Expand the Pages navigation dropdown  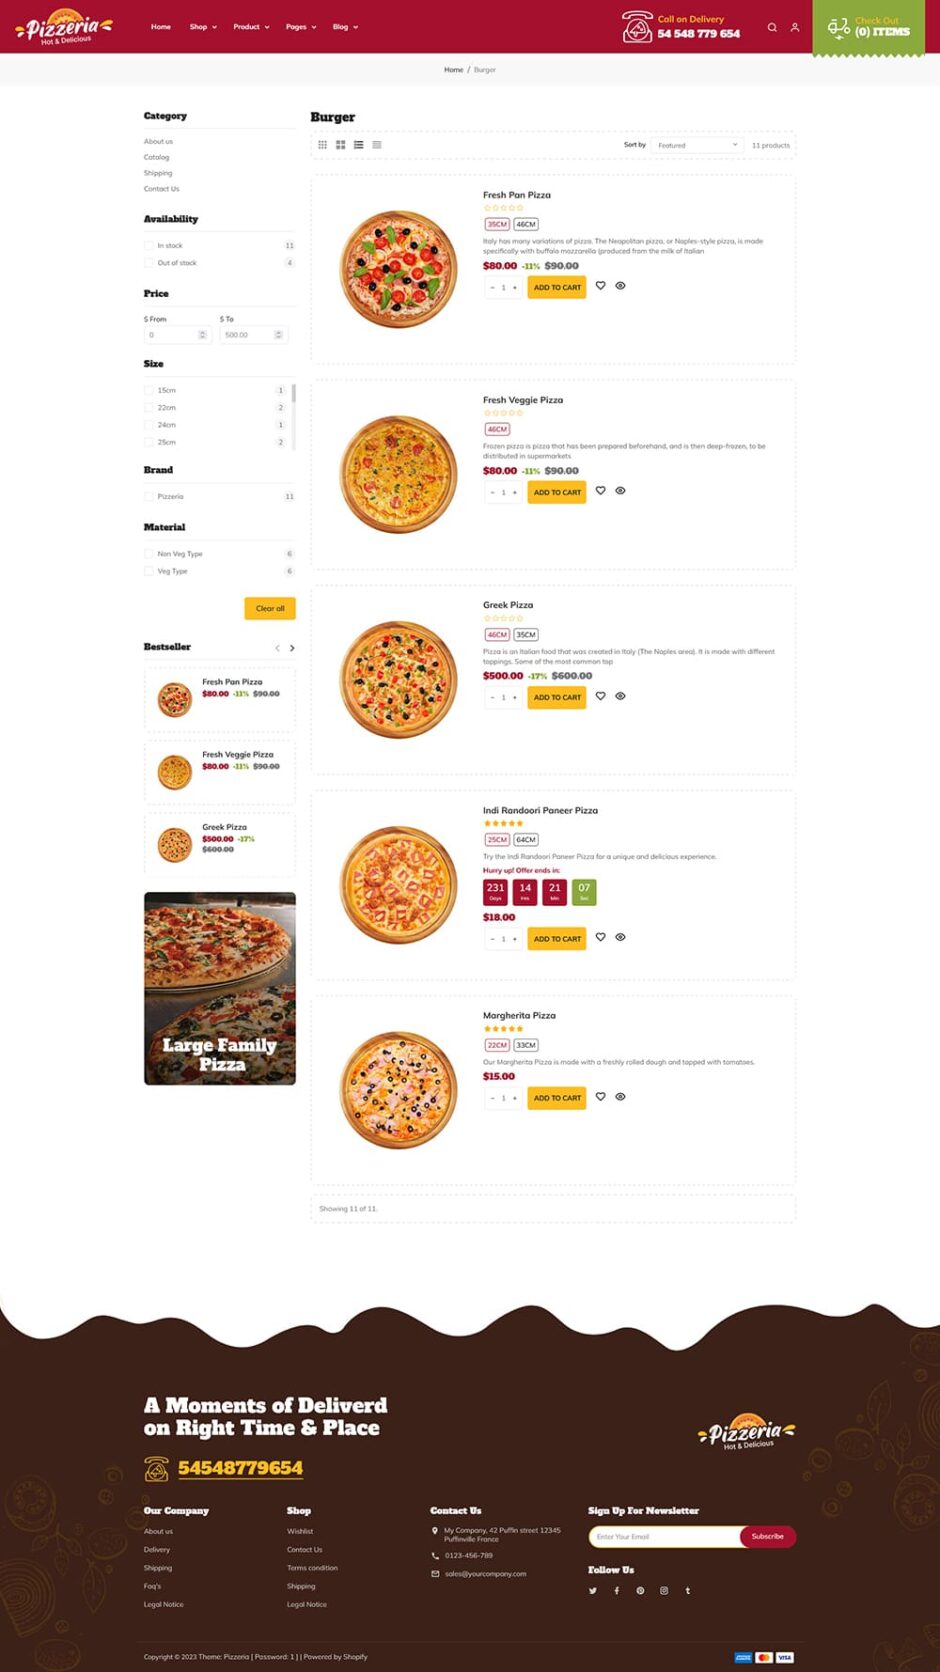coord(301,27)
